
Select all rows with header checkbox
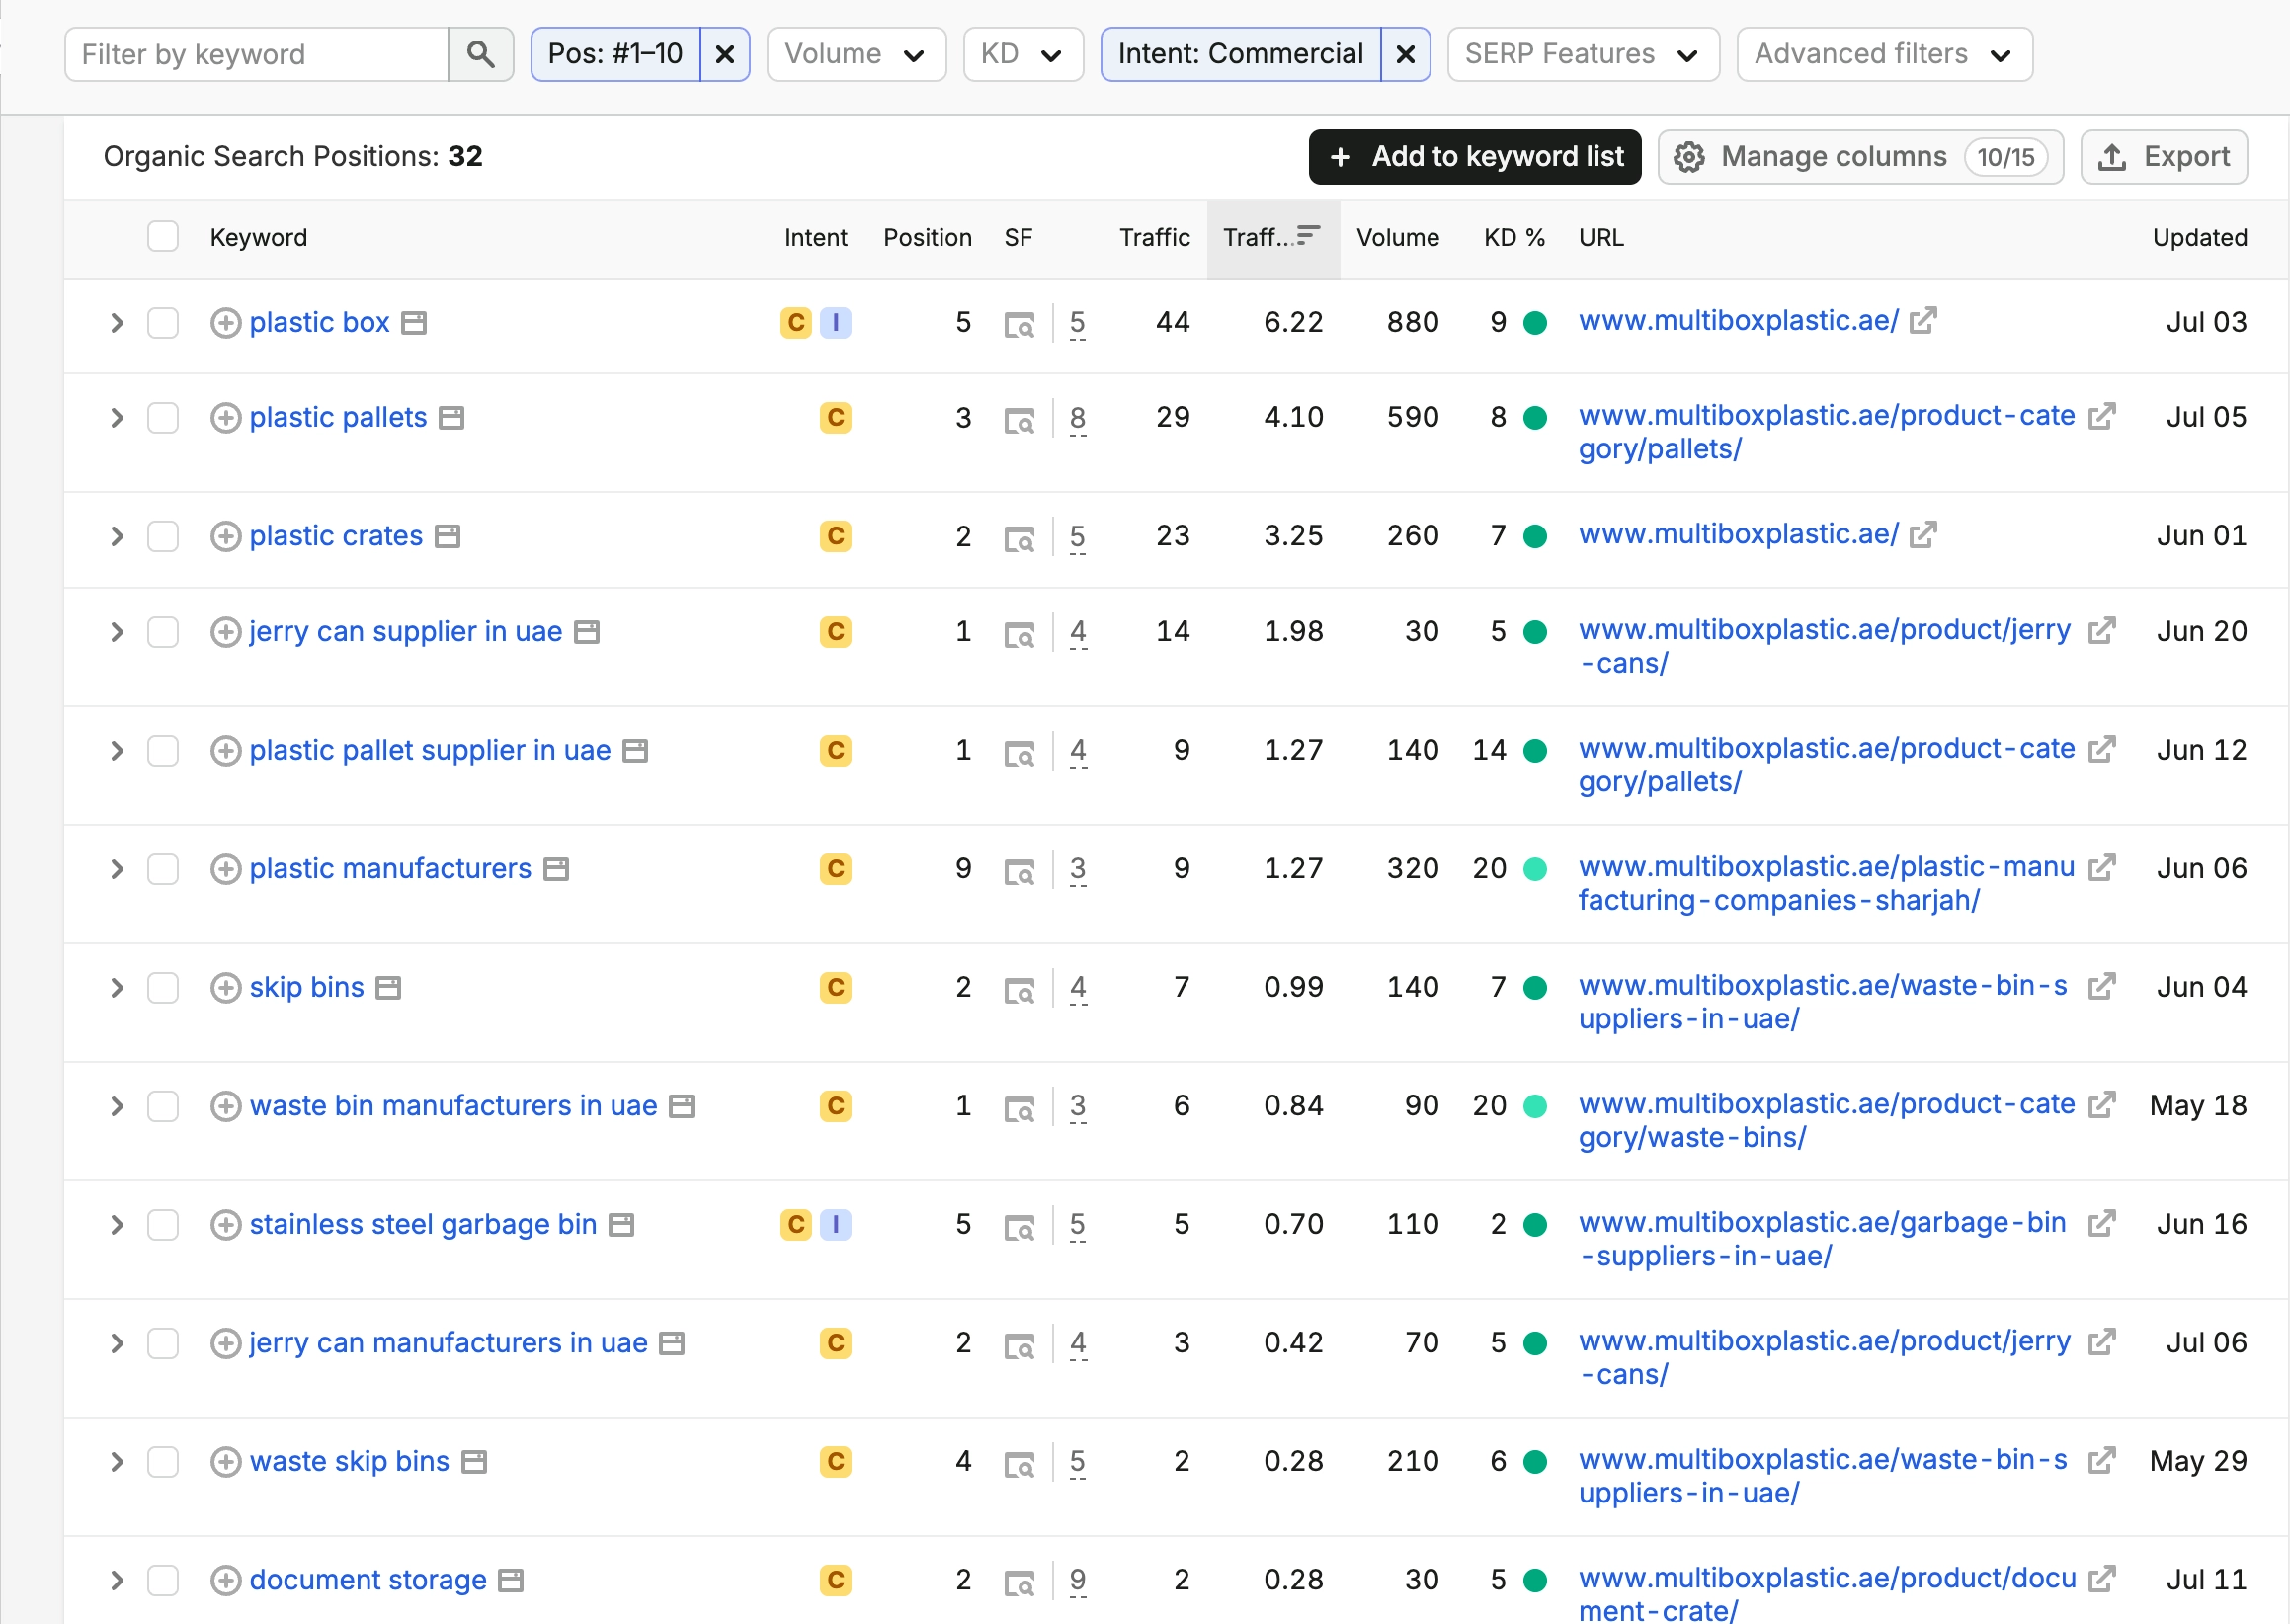[x=163, y=237]
